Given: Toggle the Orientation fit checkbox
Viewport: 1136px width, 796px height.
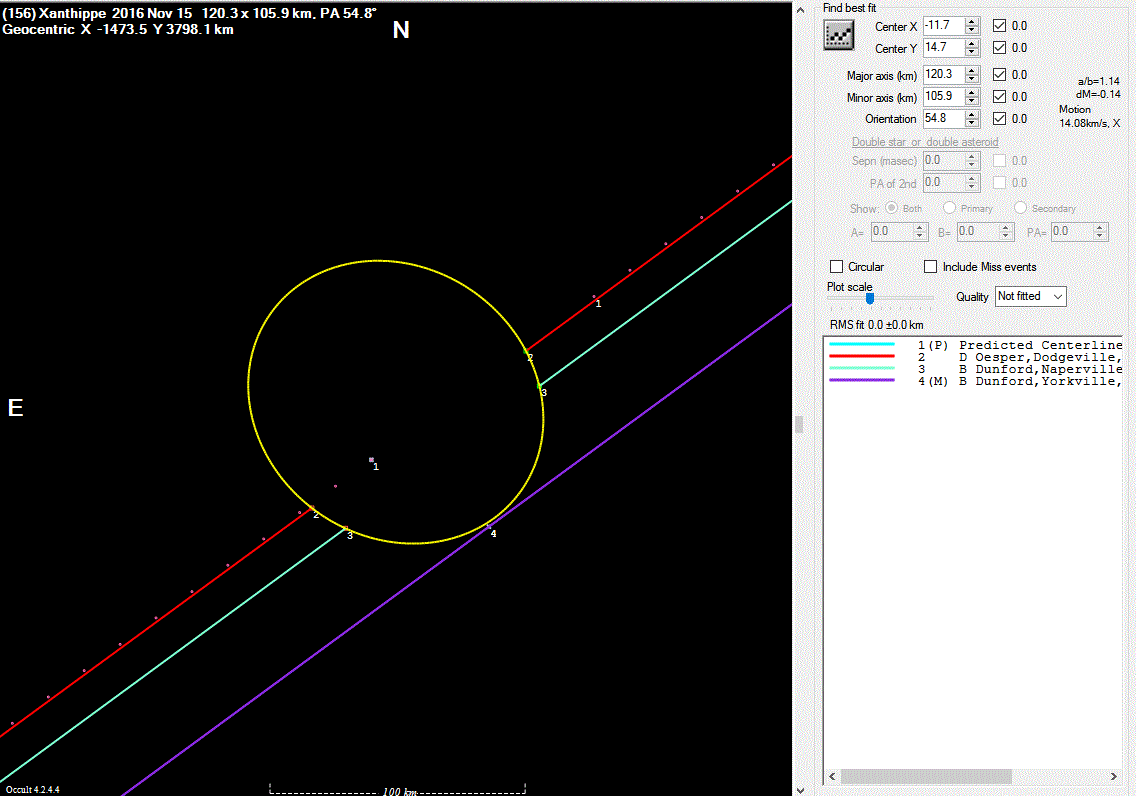Looking at the screenshot, I should click(x=1000, y=118).
